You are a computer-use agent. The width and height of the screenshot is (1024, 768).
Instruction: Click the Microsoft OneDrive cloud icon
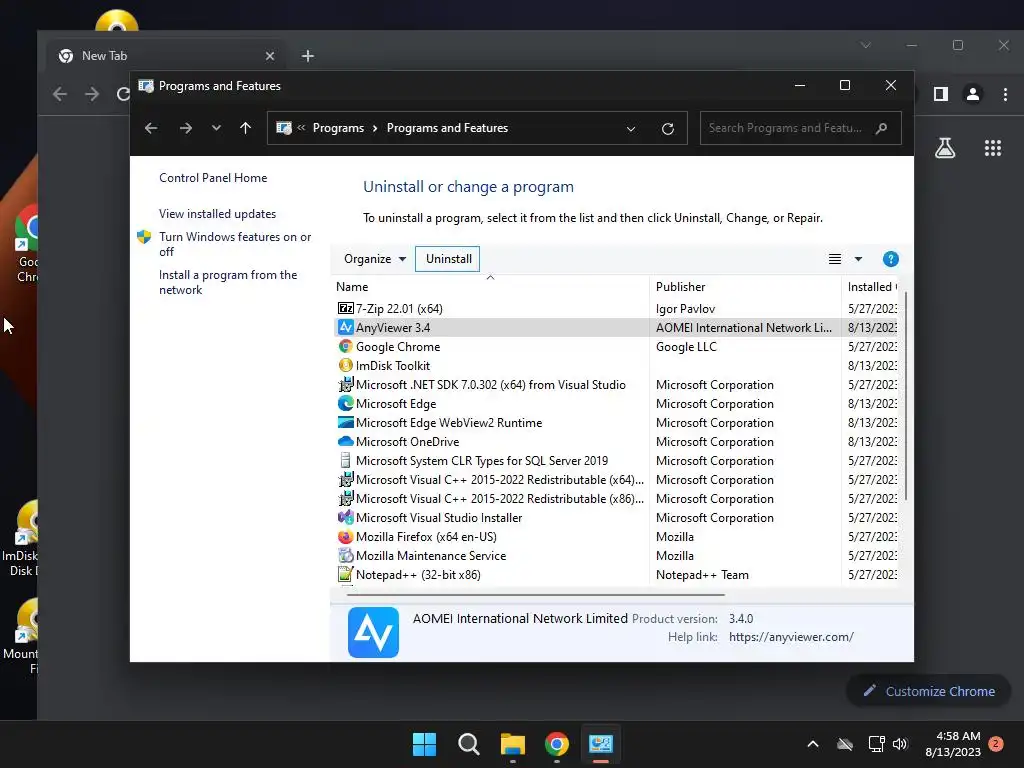point(345,441)
